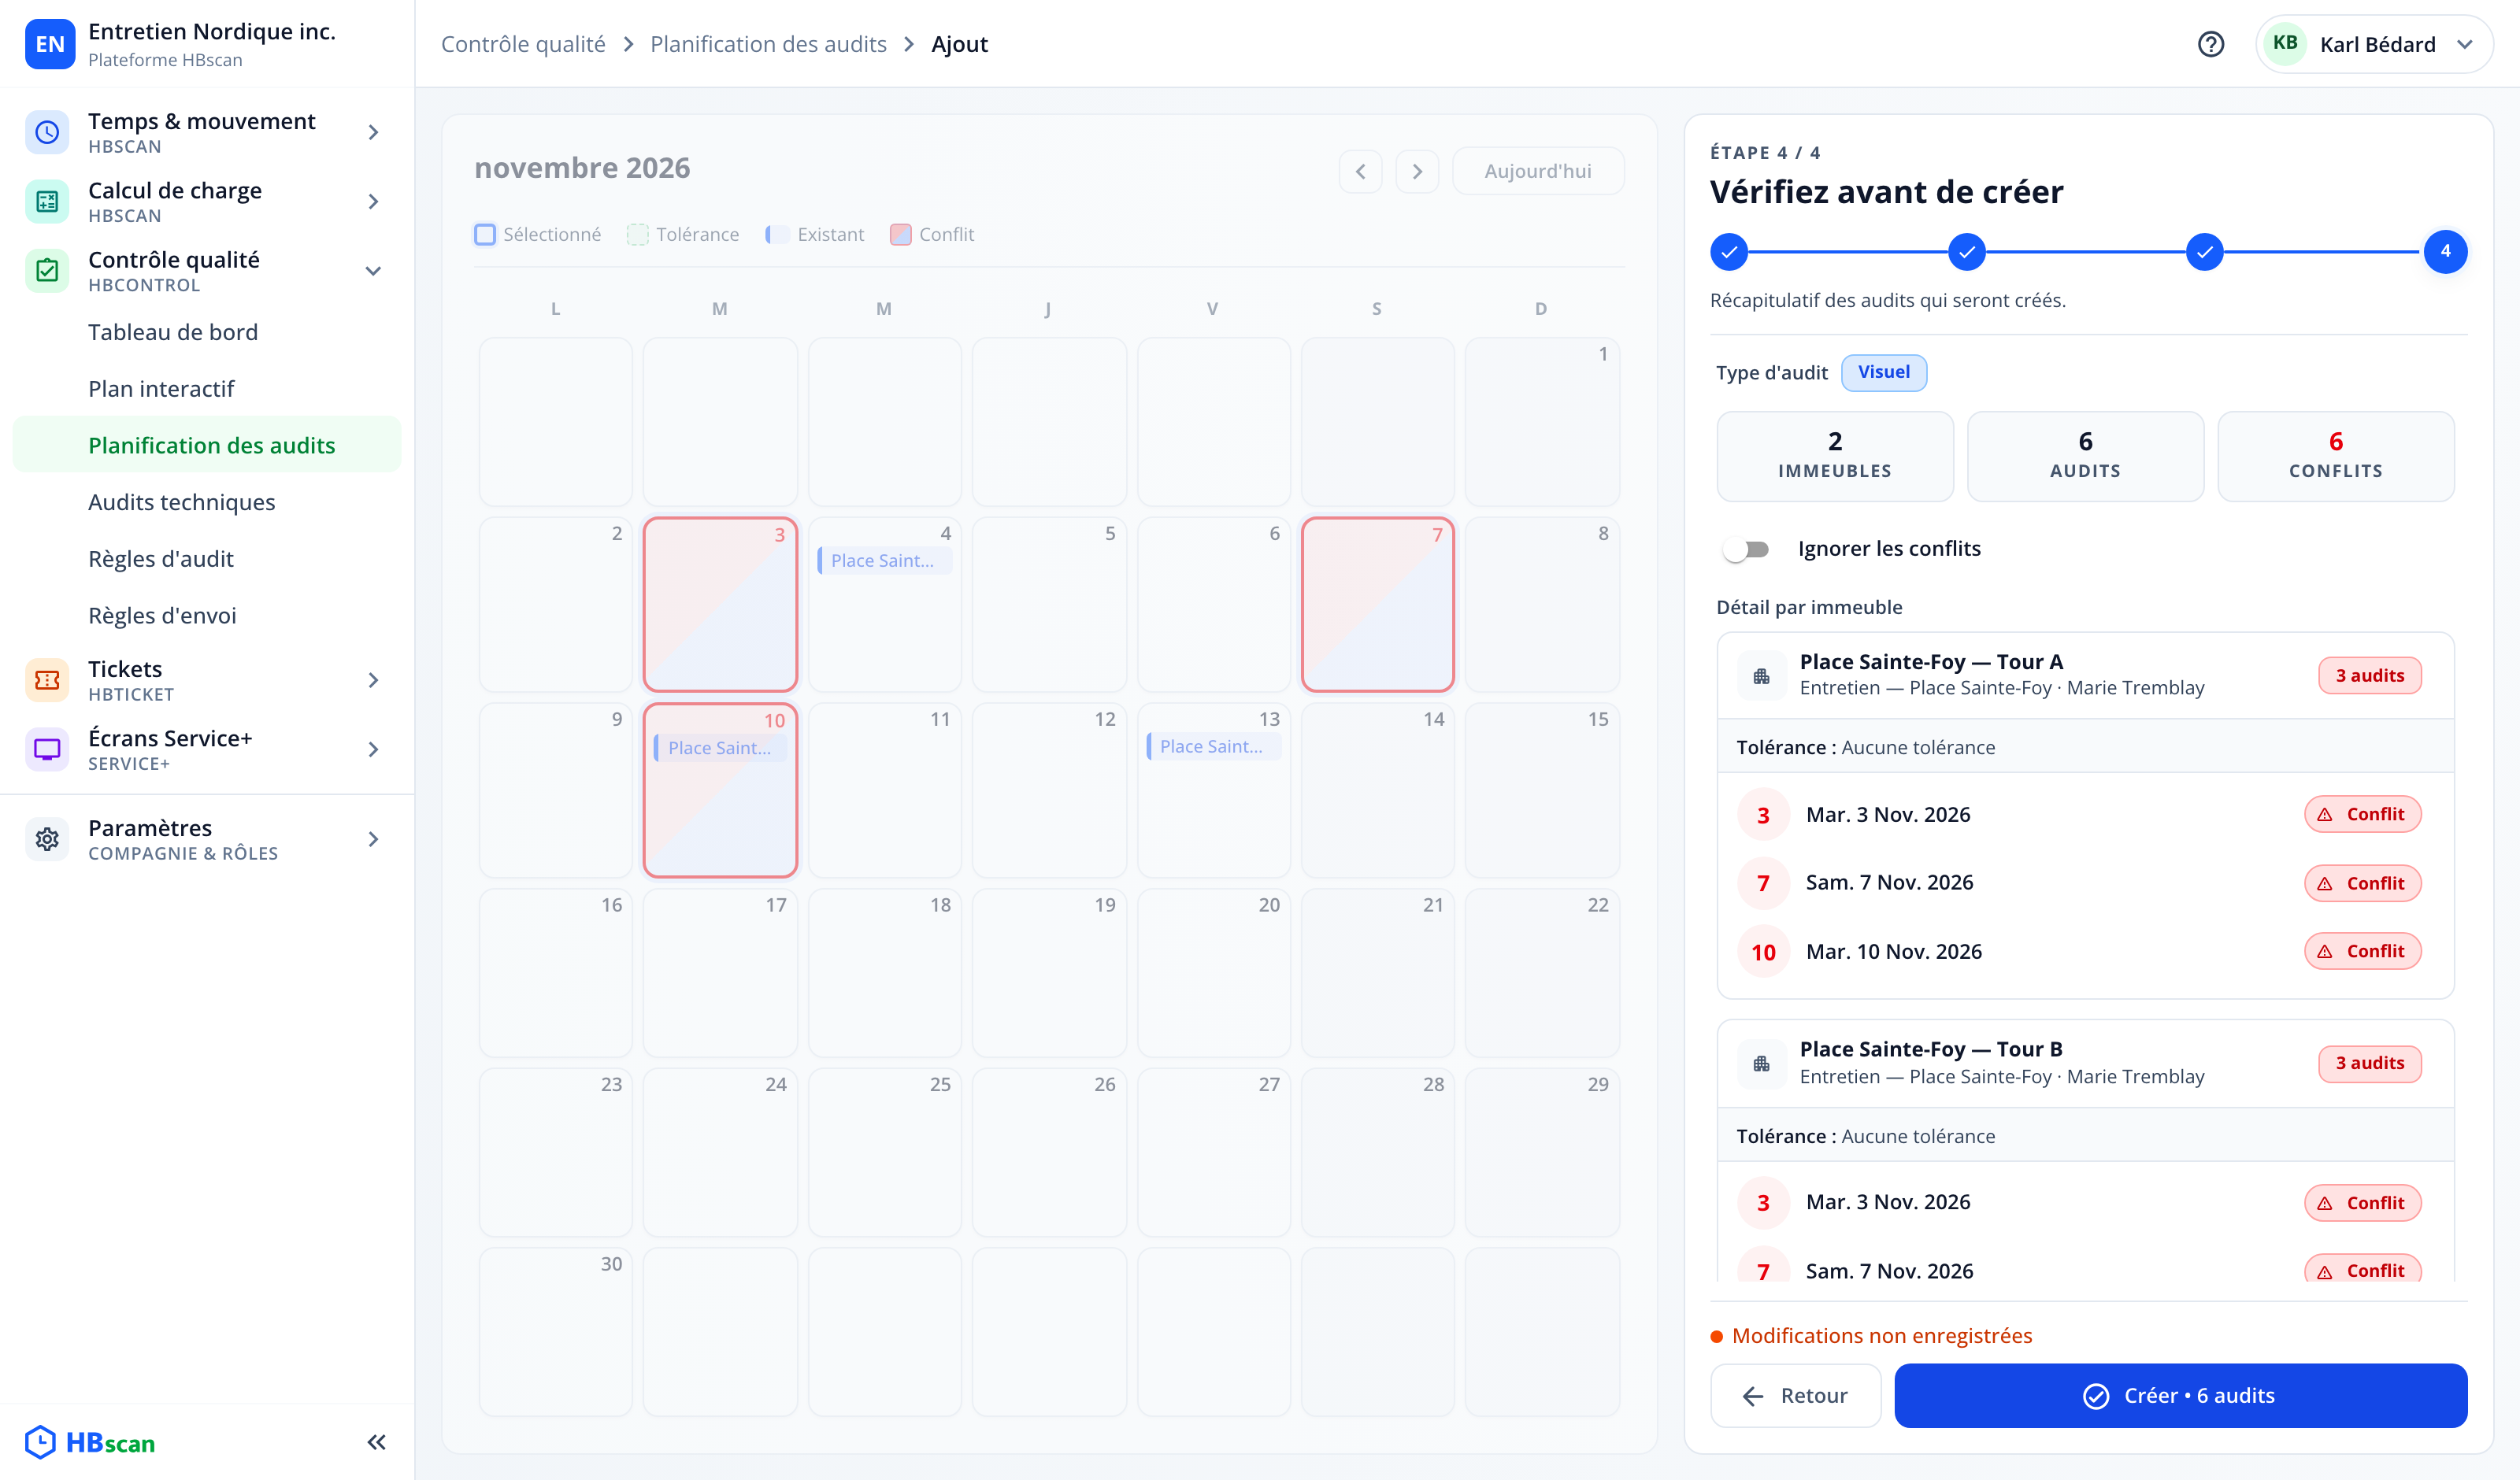Click the Retour button
Viewport: 2520px width, 1480px height.
point(1795,1395)
